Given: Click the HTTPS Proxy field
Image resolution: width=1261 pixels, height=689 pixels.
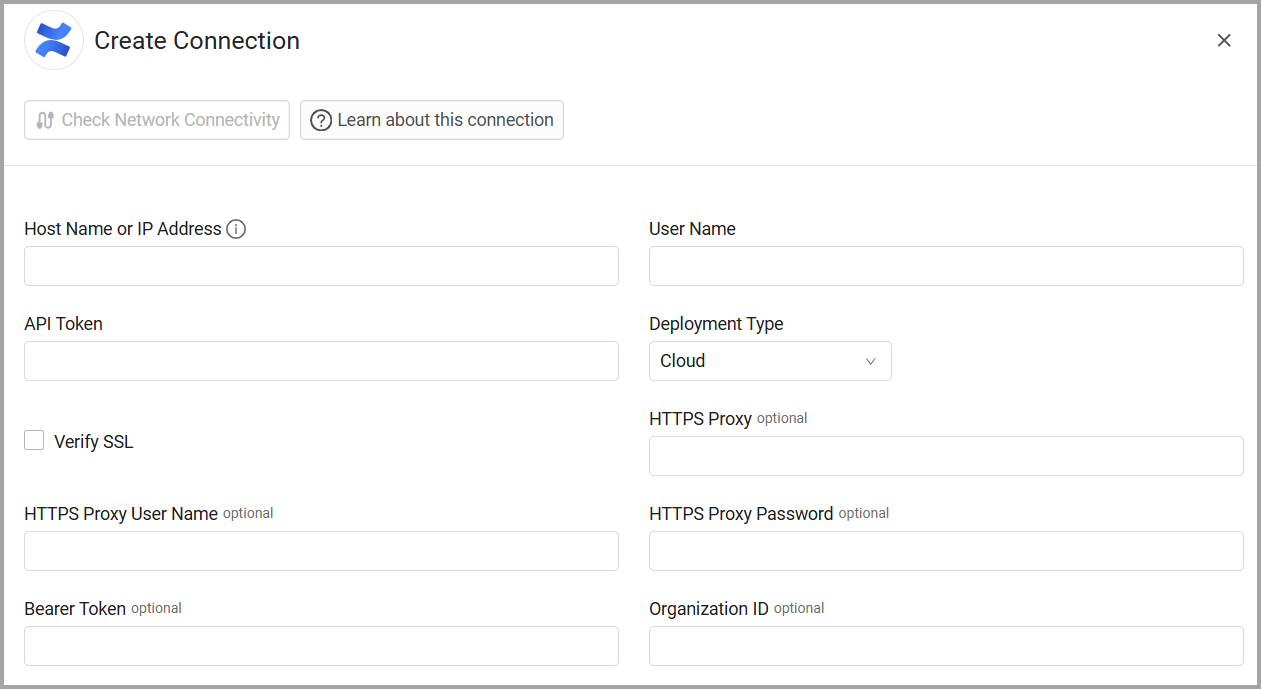Looking at the screenshot, I should pyautogui.click(x=946, y=456).
